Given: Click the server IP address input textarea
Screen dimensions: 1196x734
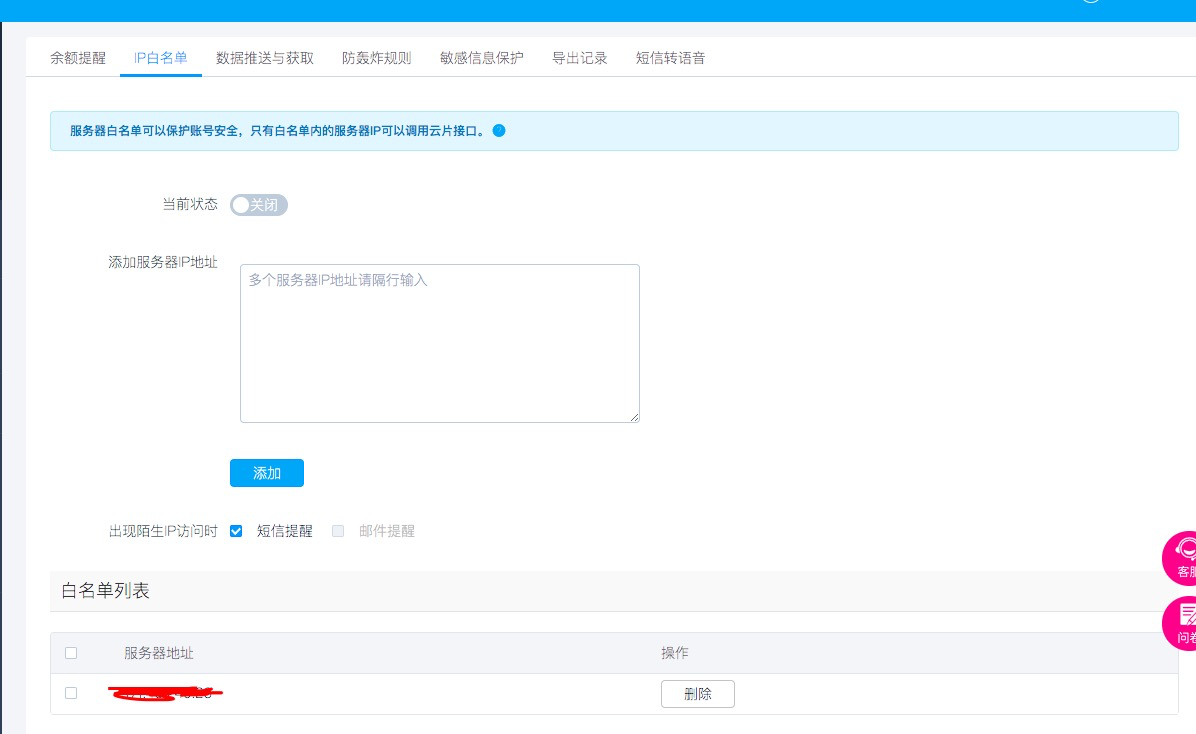Looking at the screenshot, I should [x=439, y=340].
